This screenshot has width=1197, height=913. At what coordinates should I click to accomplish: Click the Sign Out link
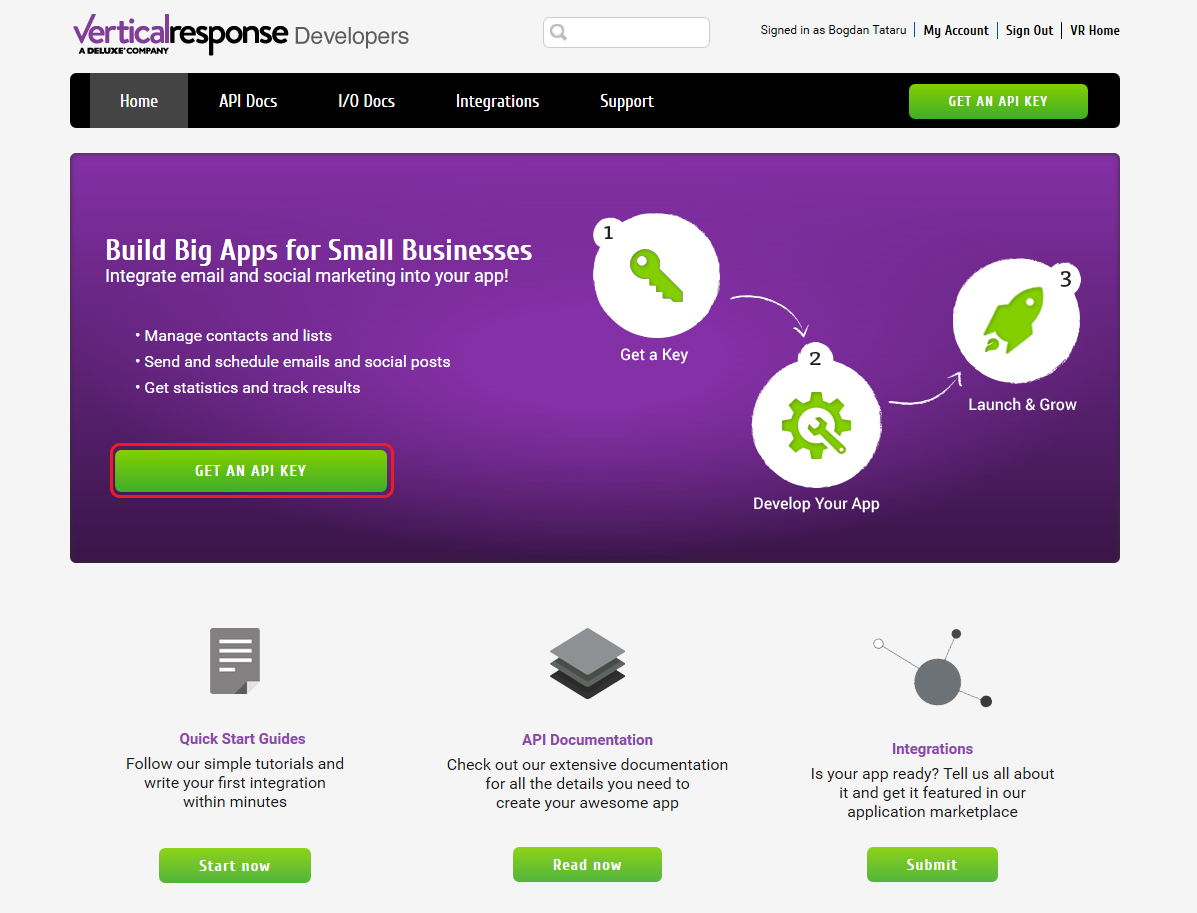point(1029,31)
